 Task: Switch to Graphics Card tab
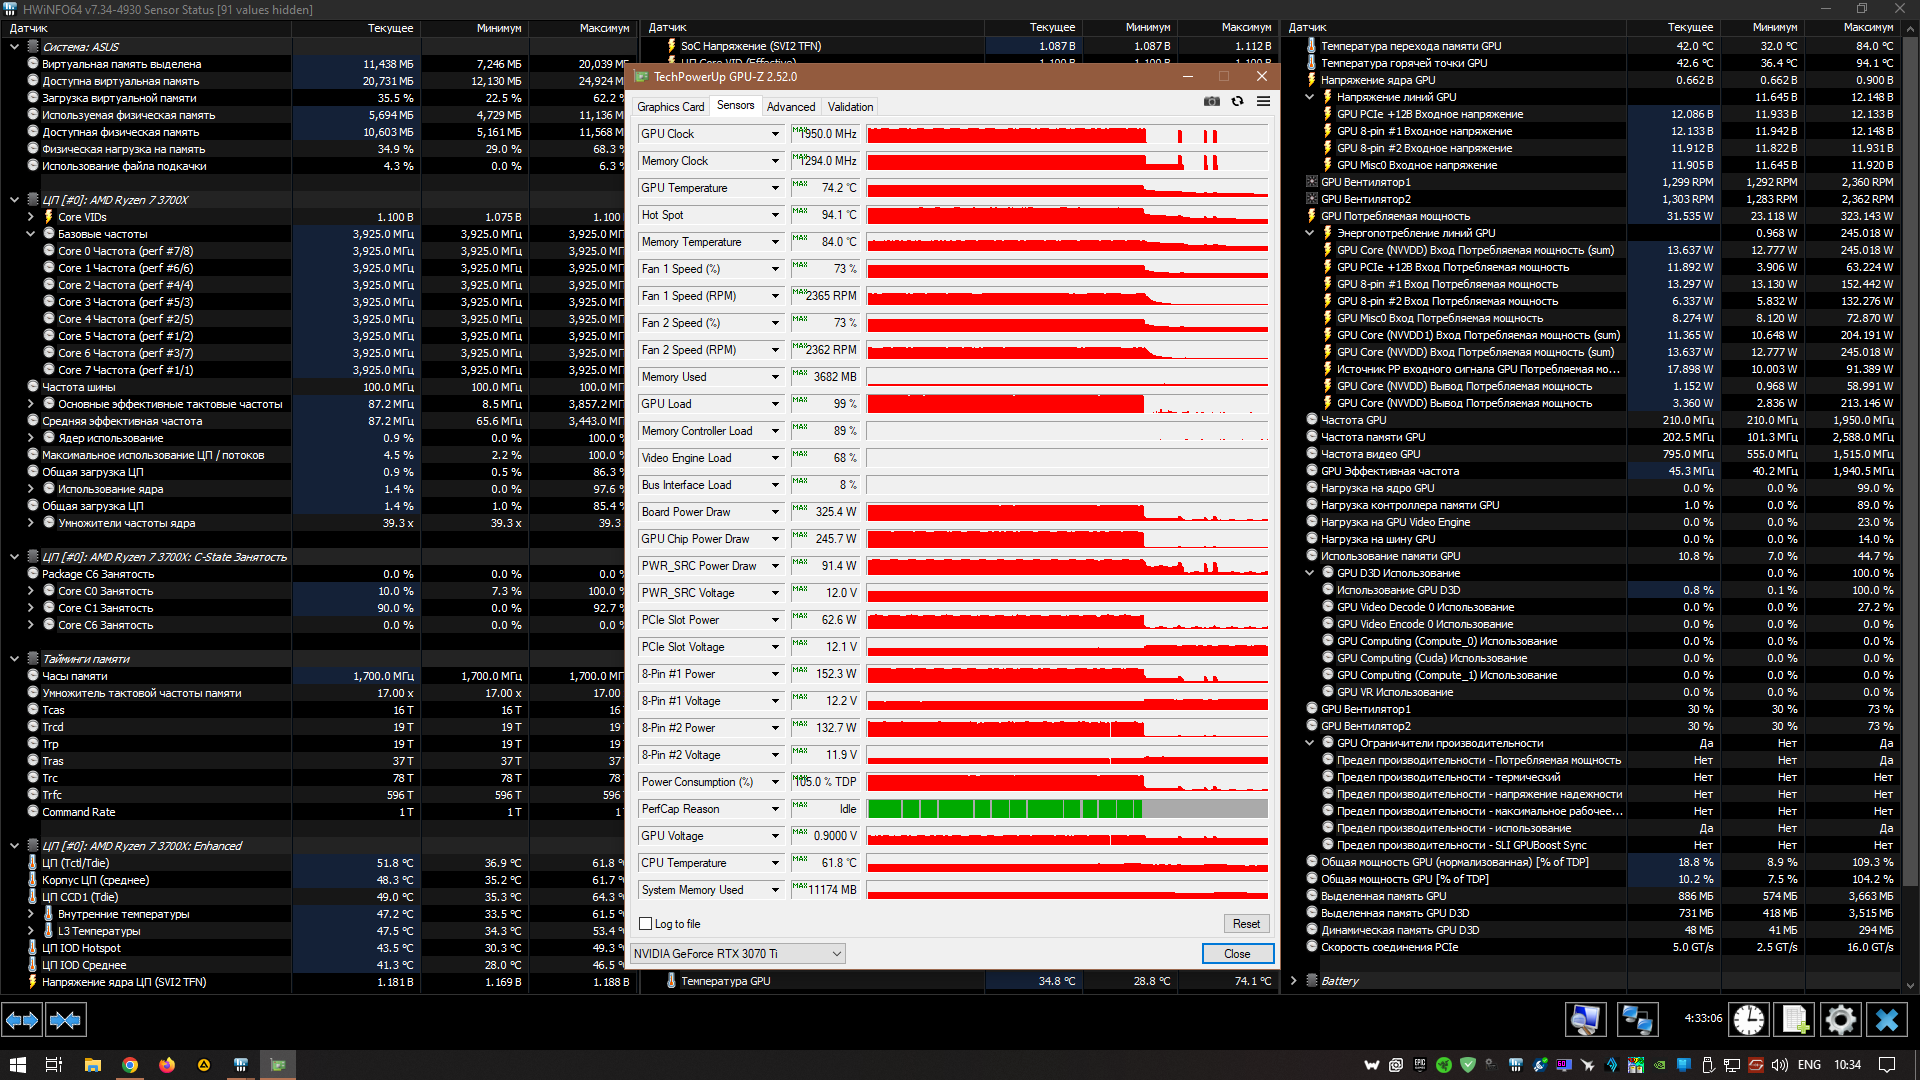coord(671,107)
